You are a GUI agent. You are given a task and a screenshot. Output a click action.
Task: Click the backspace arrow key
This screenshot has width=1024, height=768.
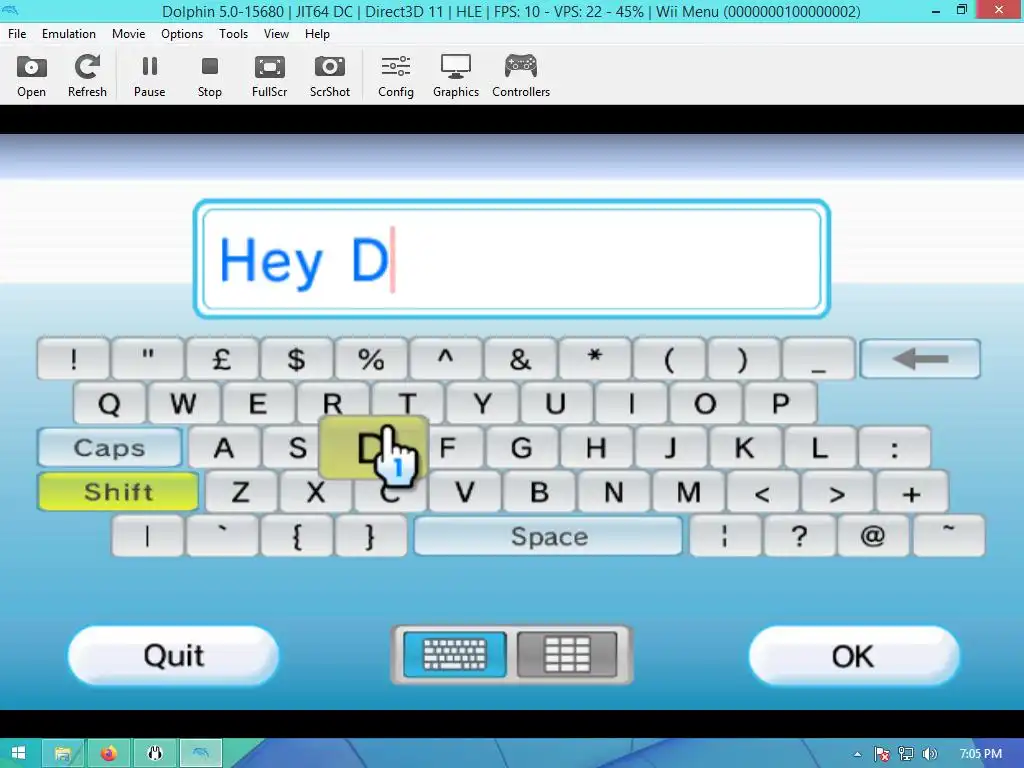click(920, 359)
